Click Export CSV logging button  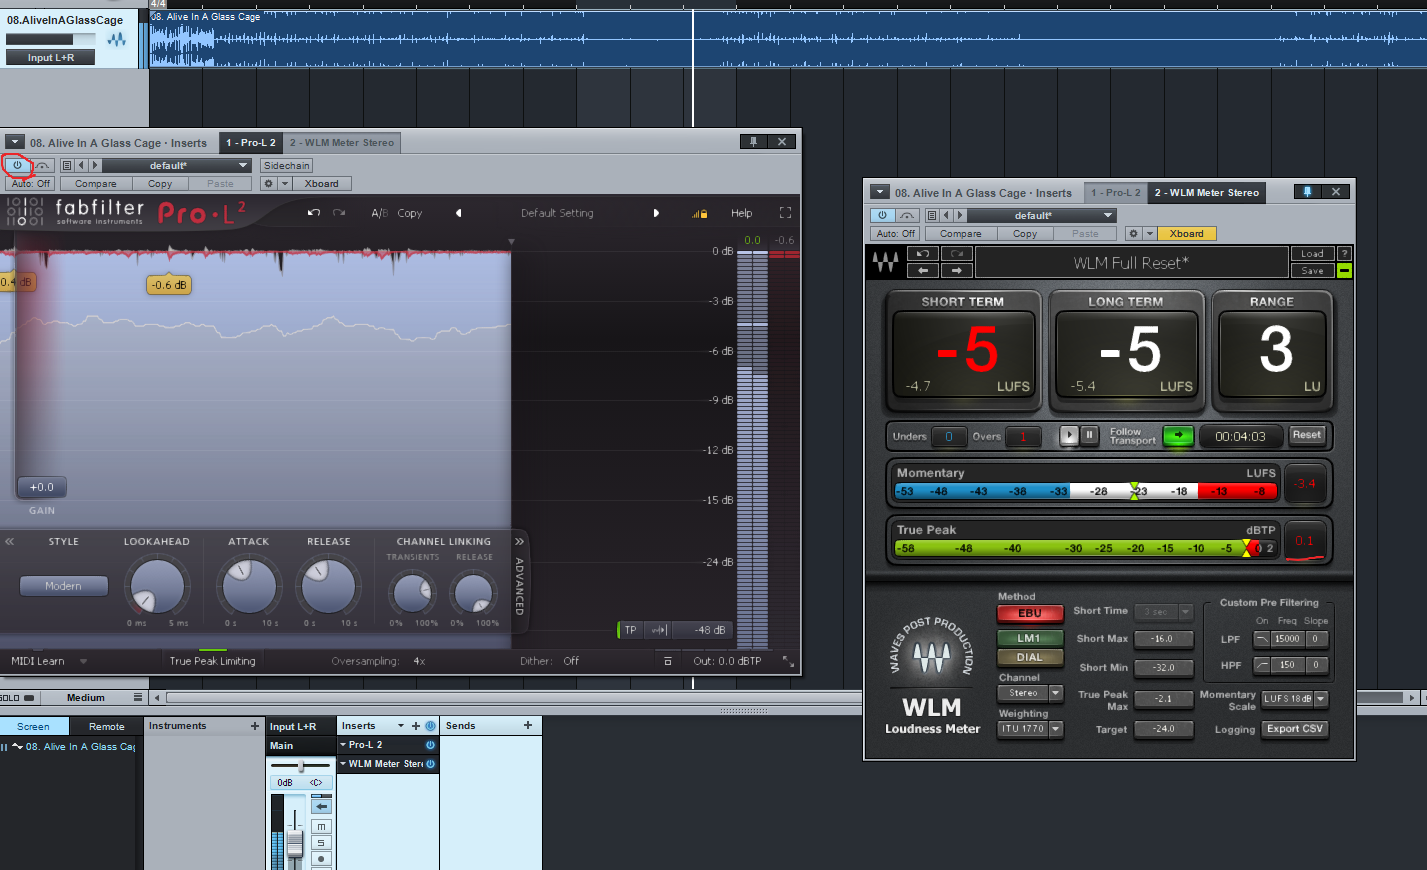coord(1295,729)
